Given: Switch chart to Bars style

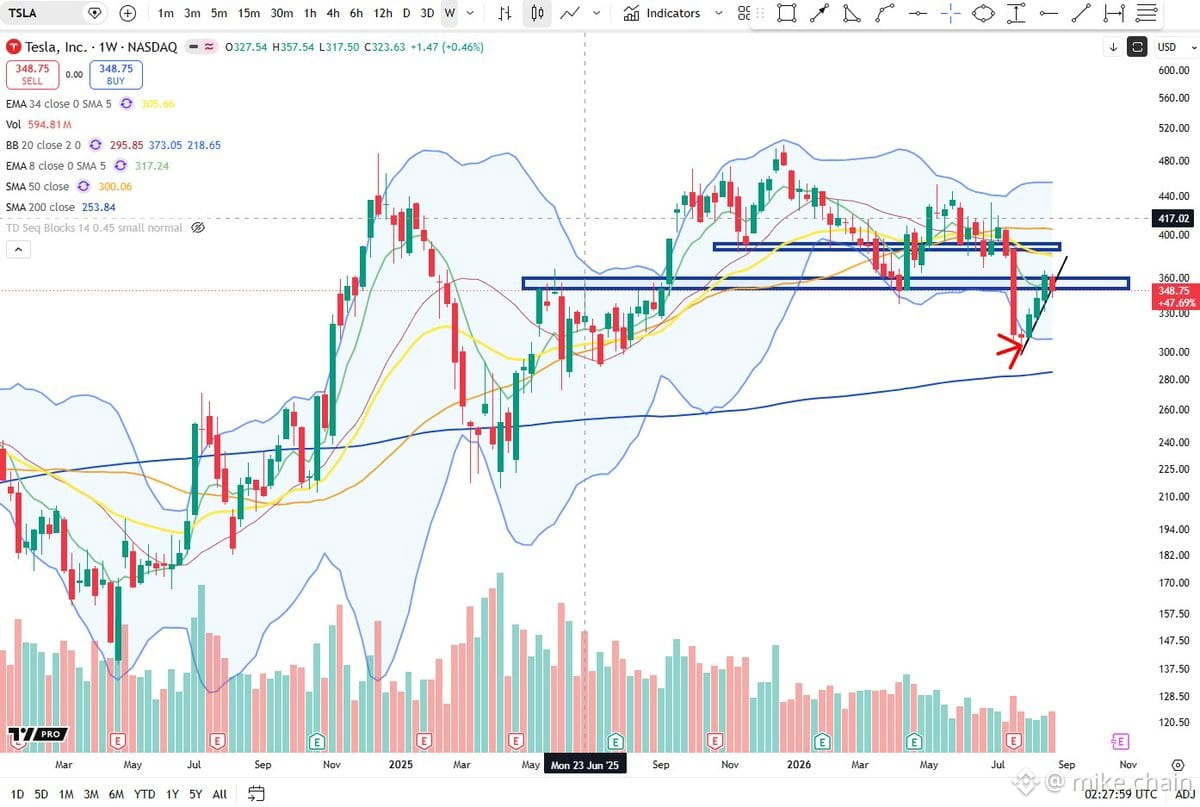Looking at the screenshot, I should (505, 13).
